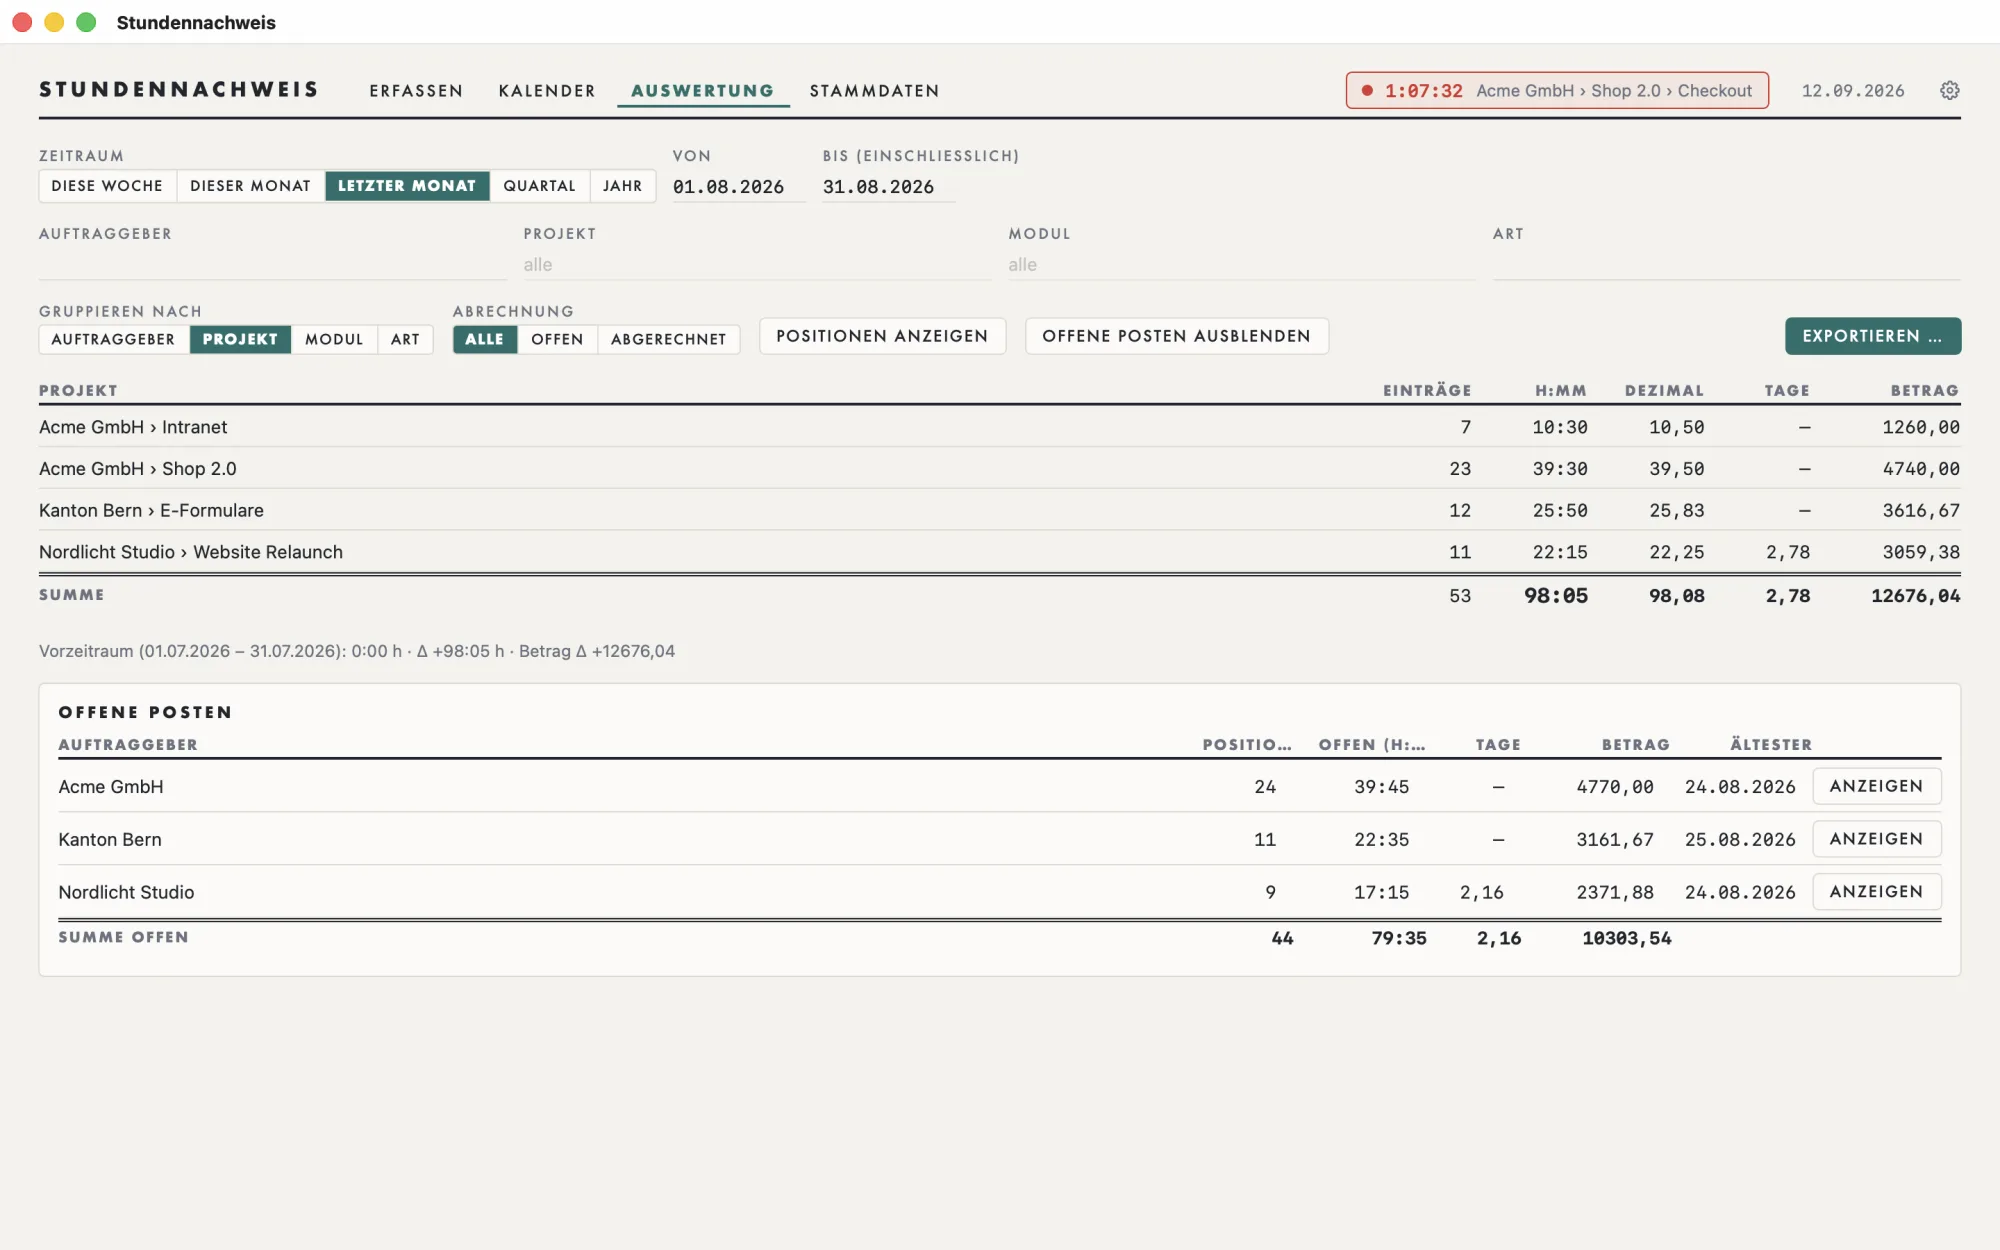Select the Acme GmbH › Shop 2.0 row
Image resolution: width=2000 pixels, height=1250 pixels.
pyautogui.click(x=1000, y=469)
